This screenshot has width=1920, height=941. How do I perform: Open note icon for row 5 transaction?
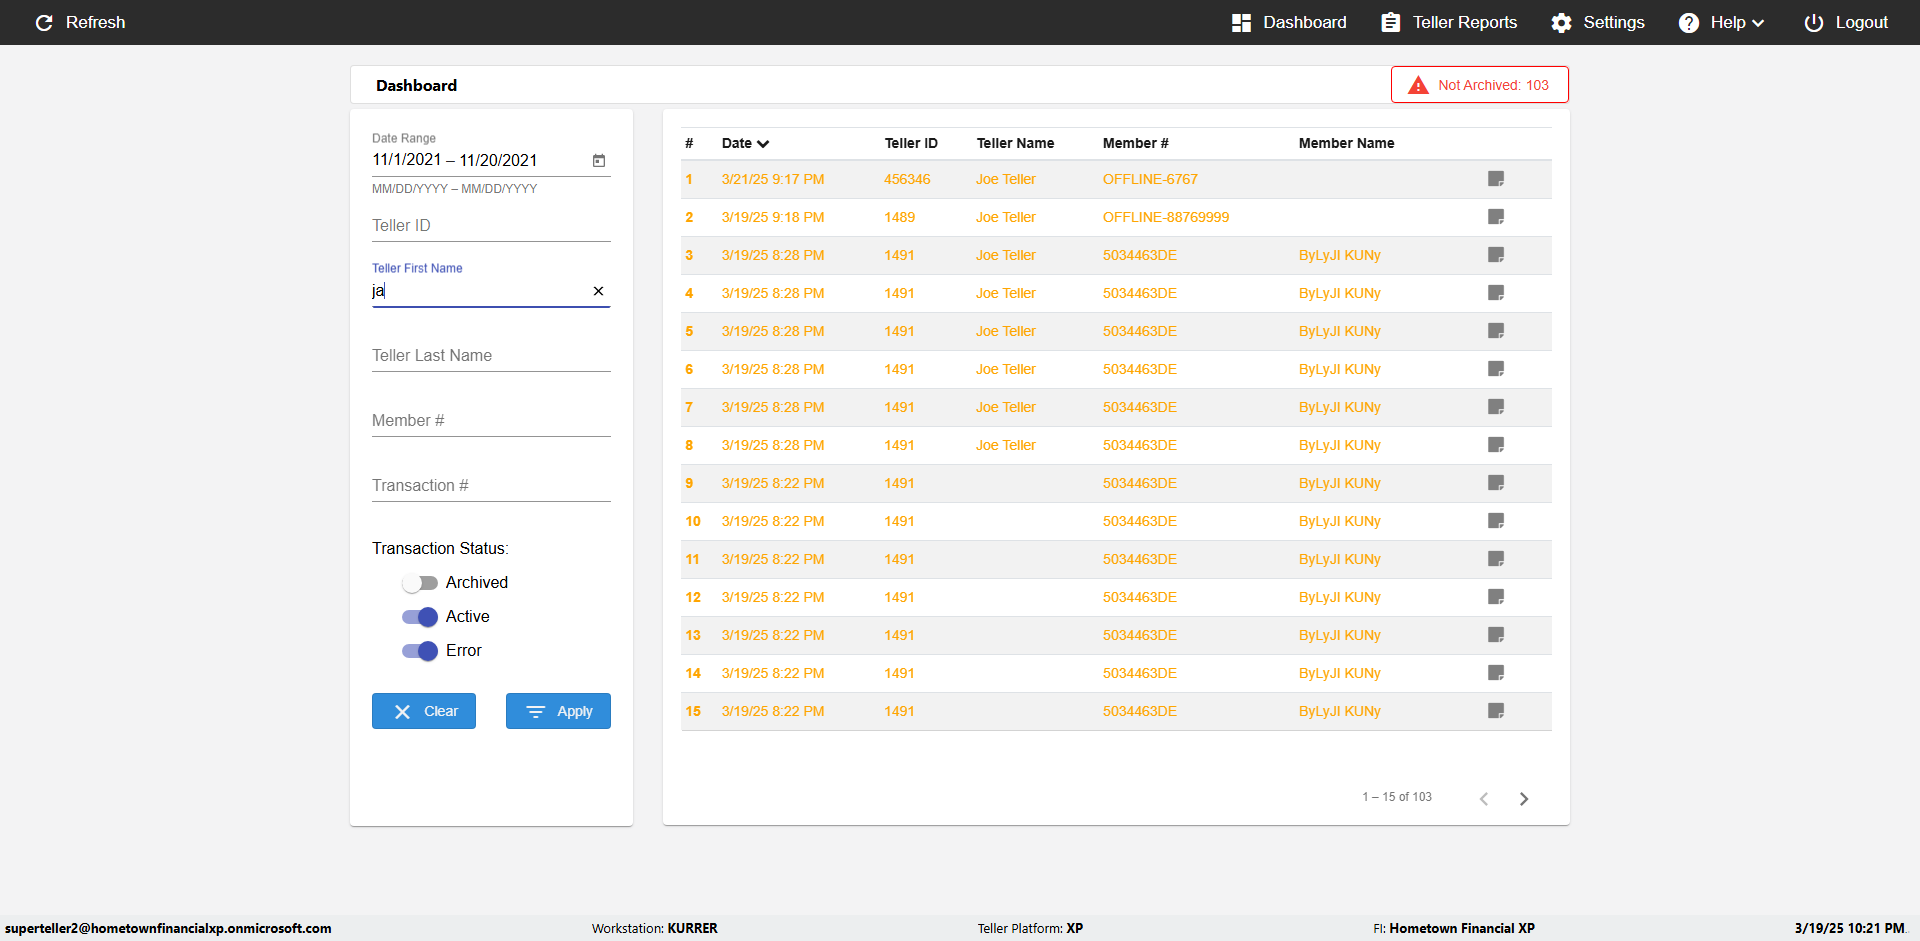[x=1496, y=331]
